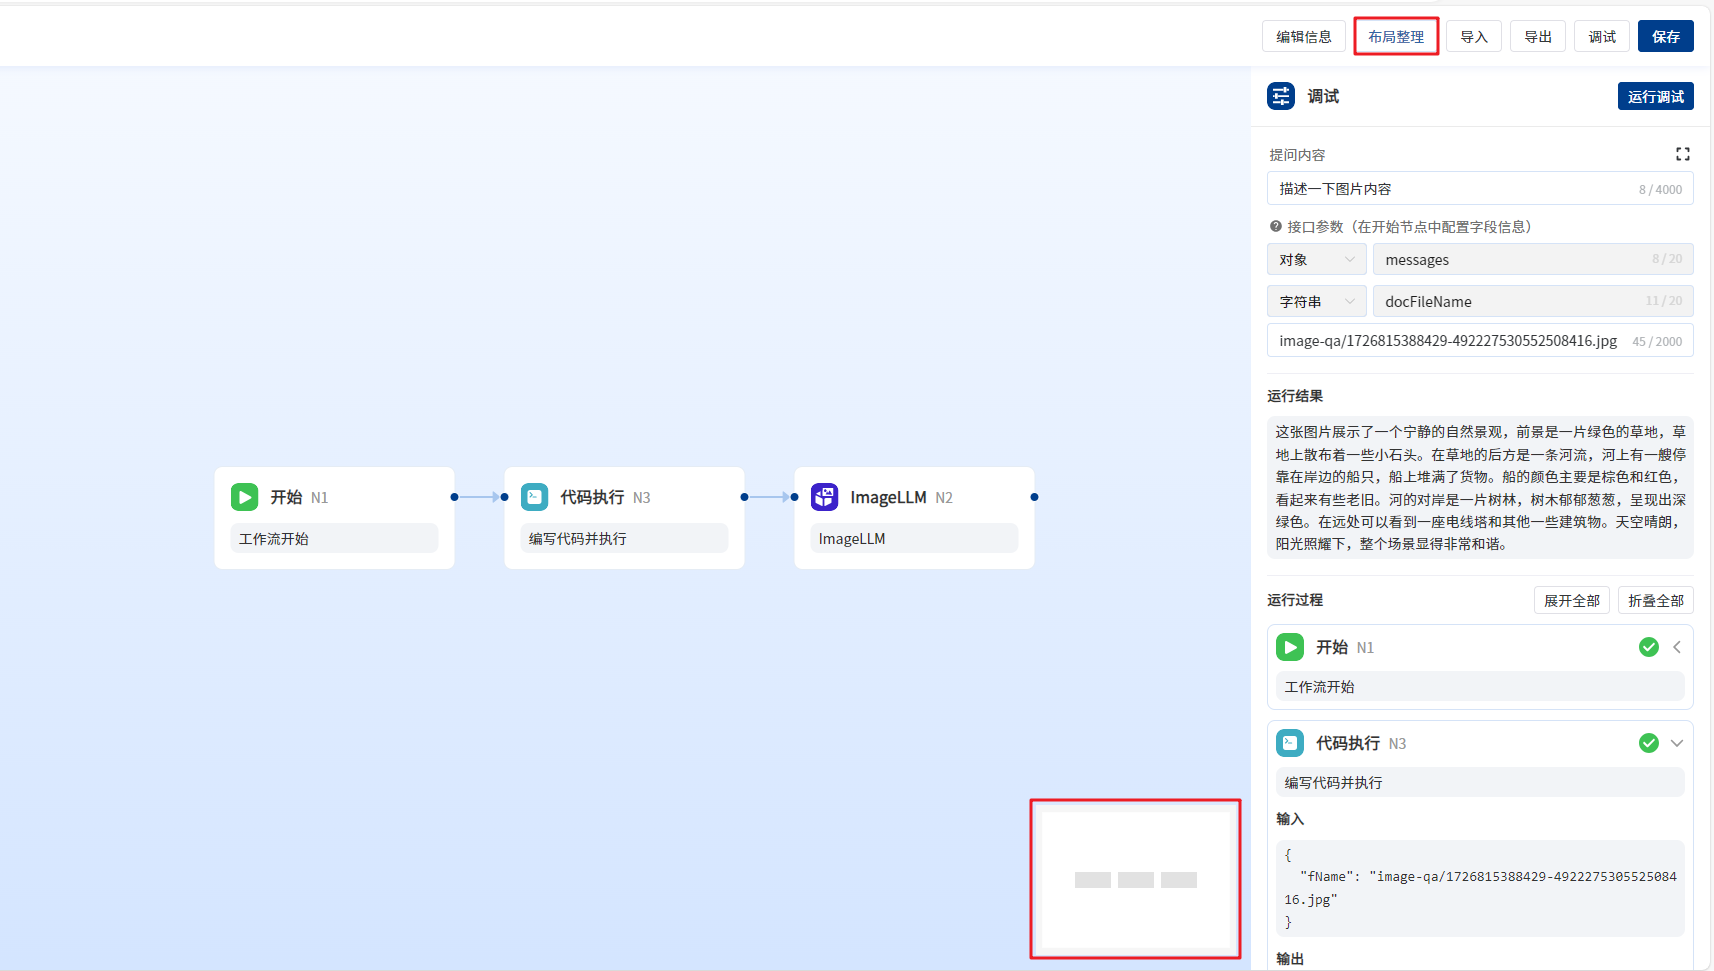This screenshot has height=971, width=1714.
Task: Click the green Start node play icon
Action: (x=244, y=497)
